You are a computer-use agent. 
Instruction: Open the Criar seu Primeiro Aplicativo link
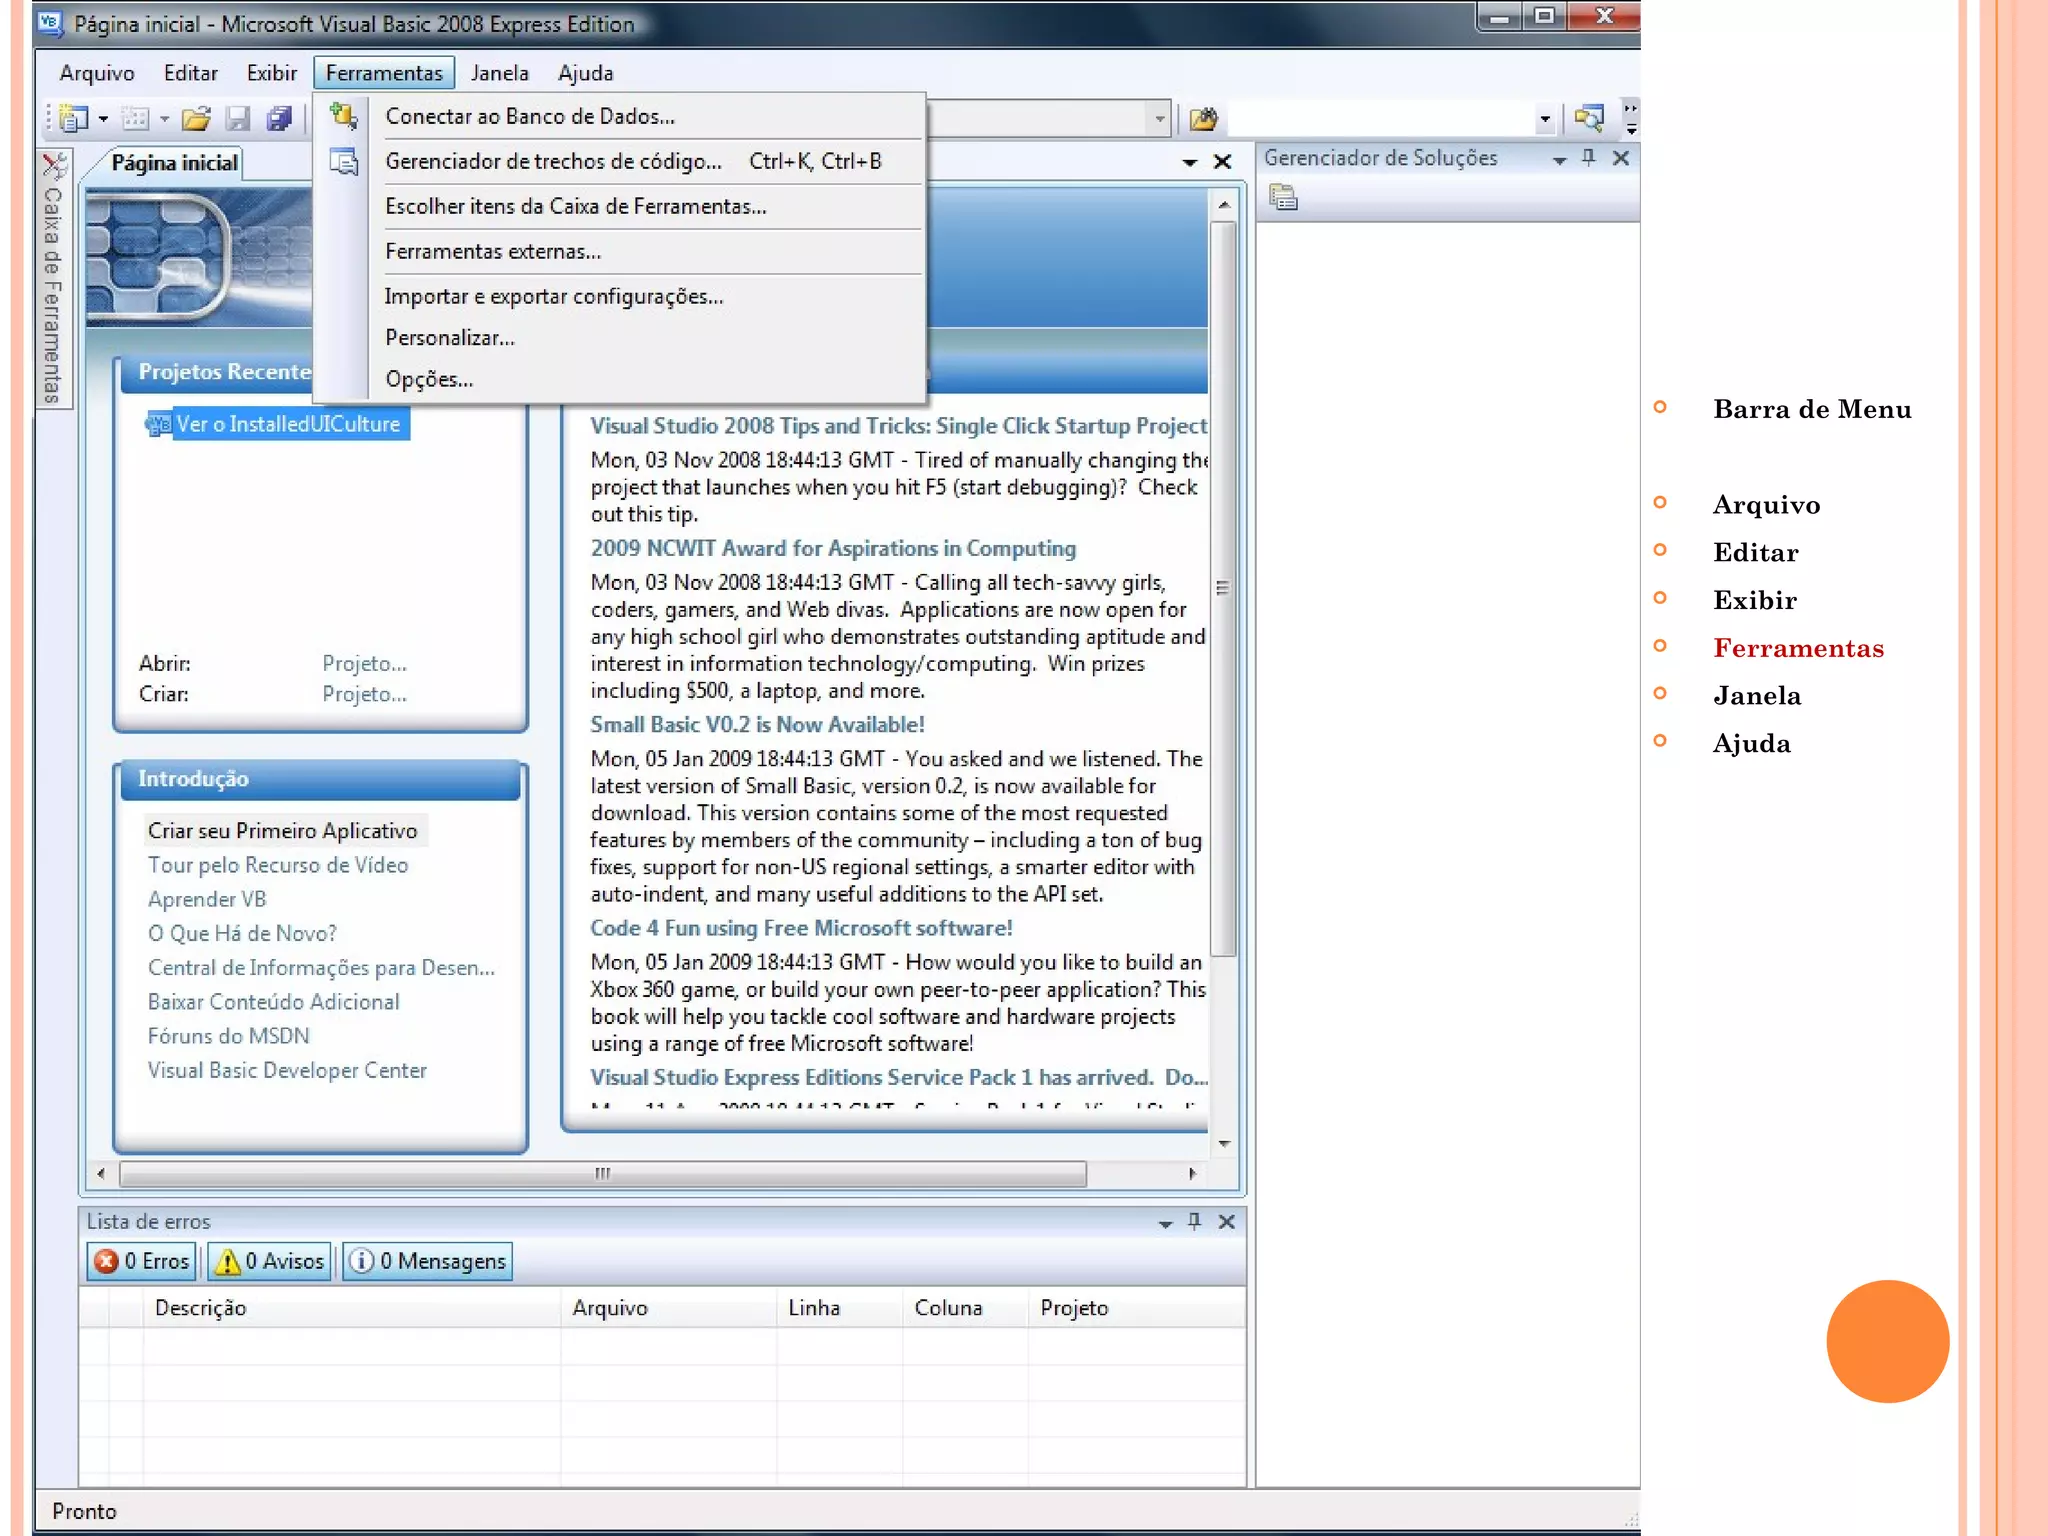282,830
